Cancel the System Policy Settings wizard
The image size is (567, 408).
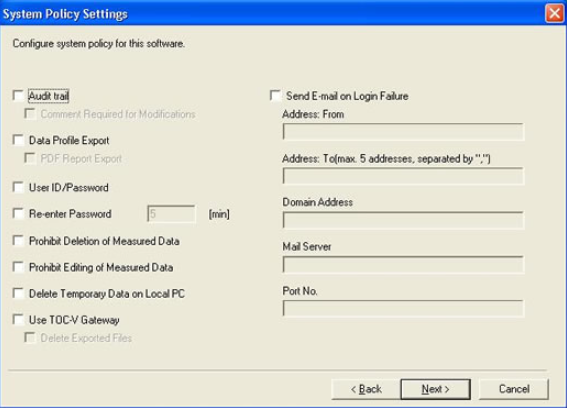(x=514, y=389)
